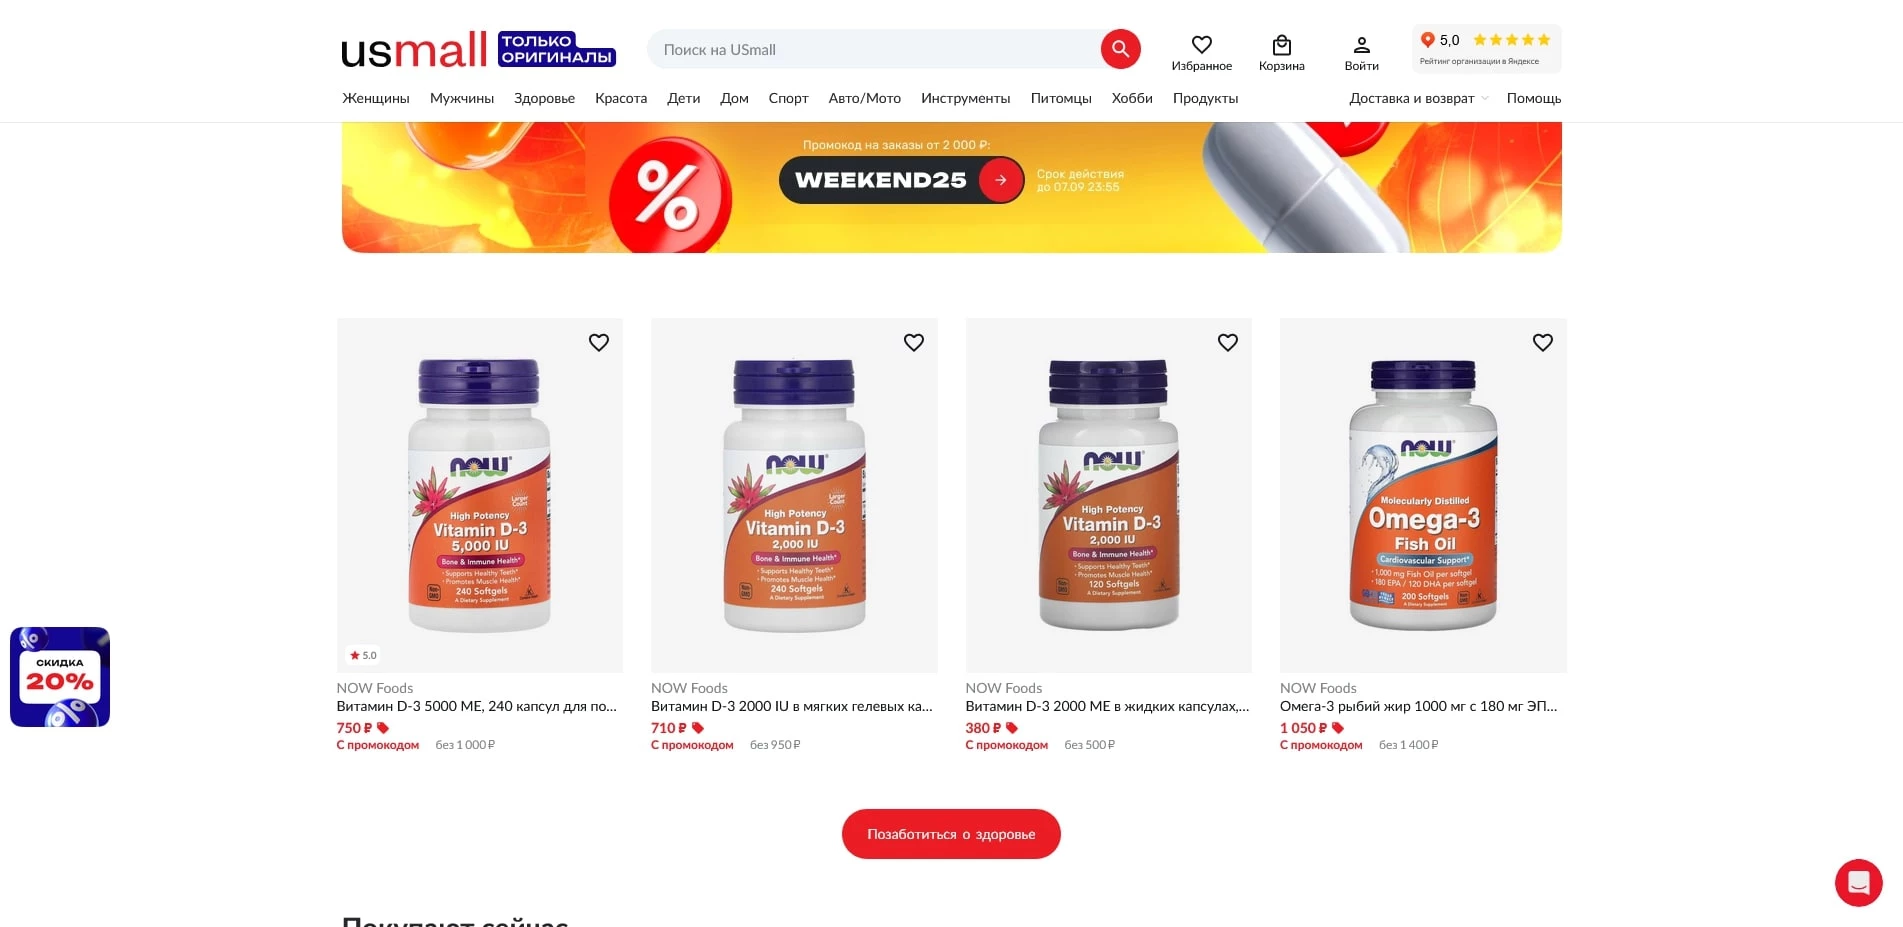Open the chat support bubble icon
Viewport: 1903px width, 927px height.
[1858, 883]
